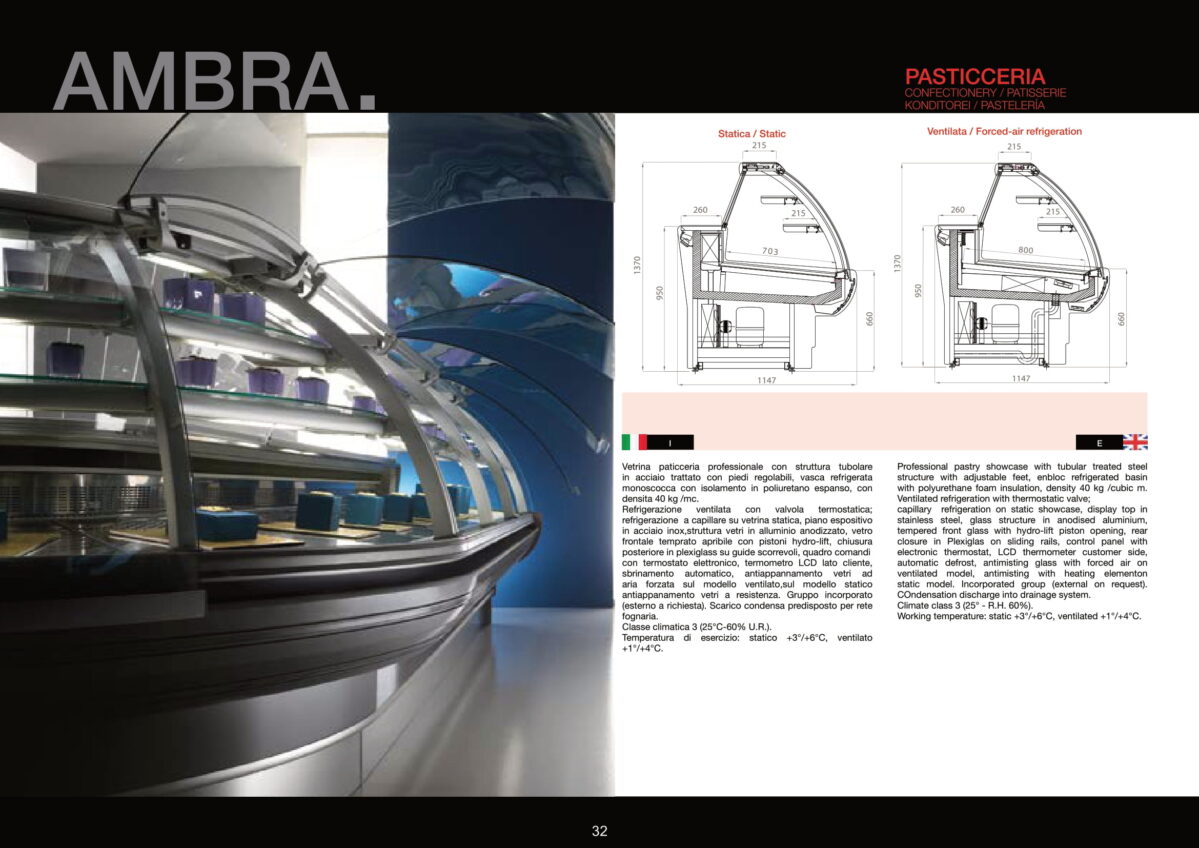This screenshot has height=848, width=1199.
Task: Select the black "E" language label
Action: 1099,442
